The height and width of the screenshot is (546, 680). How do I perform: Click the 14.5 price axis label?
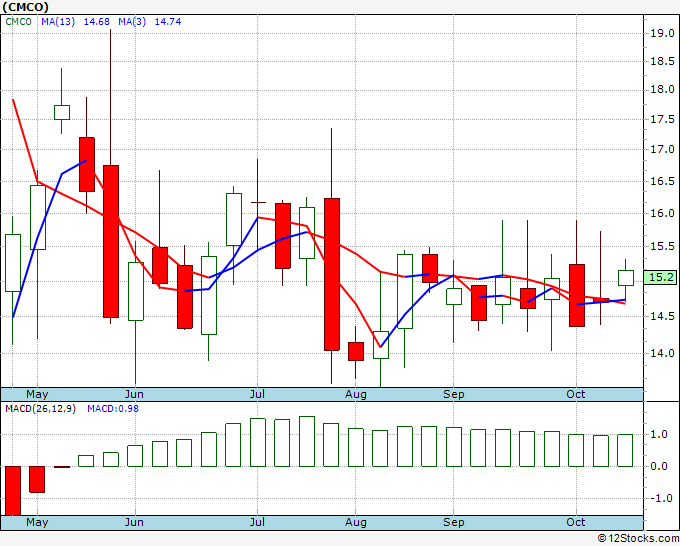tap(662, 317)
